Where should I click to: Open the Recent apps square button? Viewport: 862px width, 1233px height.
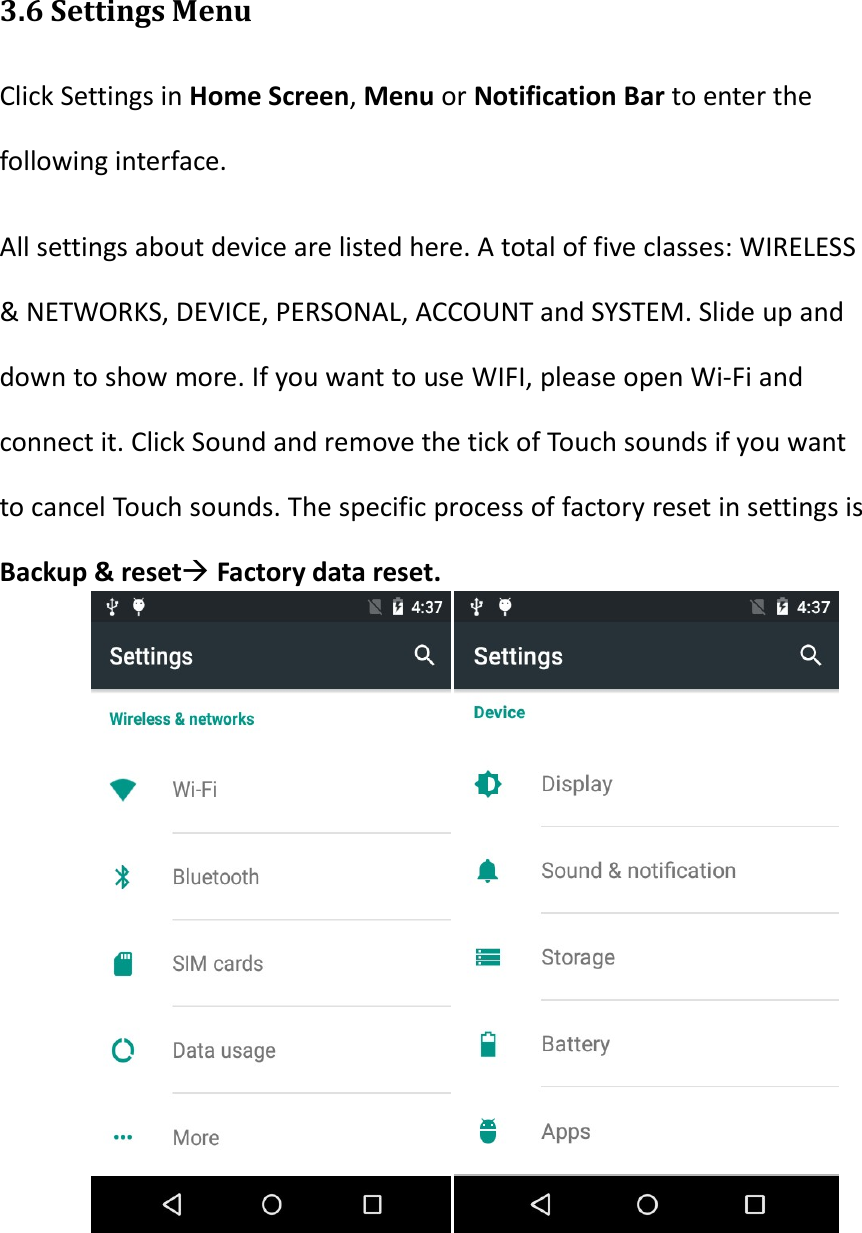(x=371, y=1204)
